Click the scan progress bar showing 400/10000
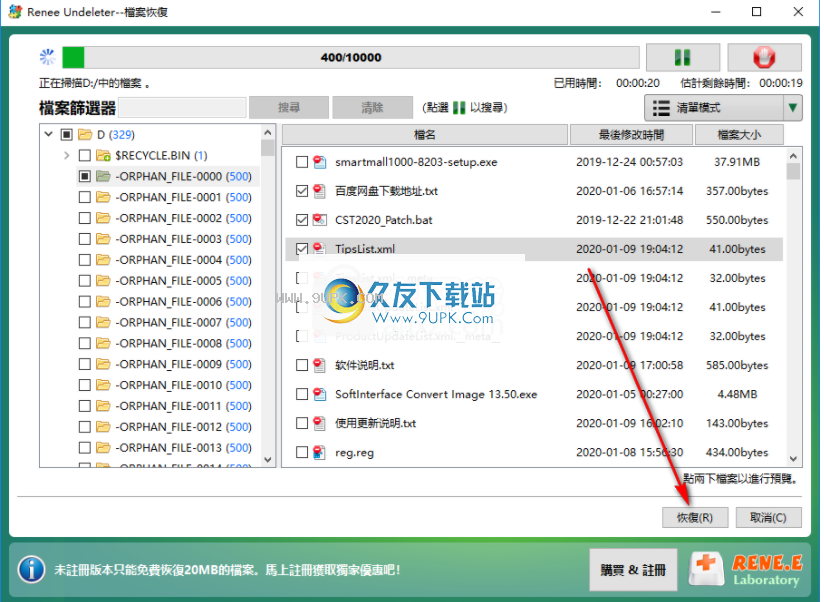Viewport: 824px width, 602px height. pos(351,57)
